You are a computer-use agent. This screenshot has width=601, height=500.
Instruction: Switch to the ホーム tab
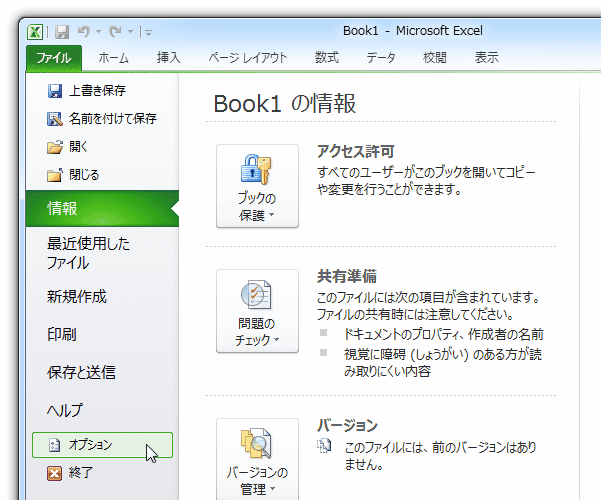coord(113,58)
